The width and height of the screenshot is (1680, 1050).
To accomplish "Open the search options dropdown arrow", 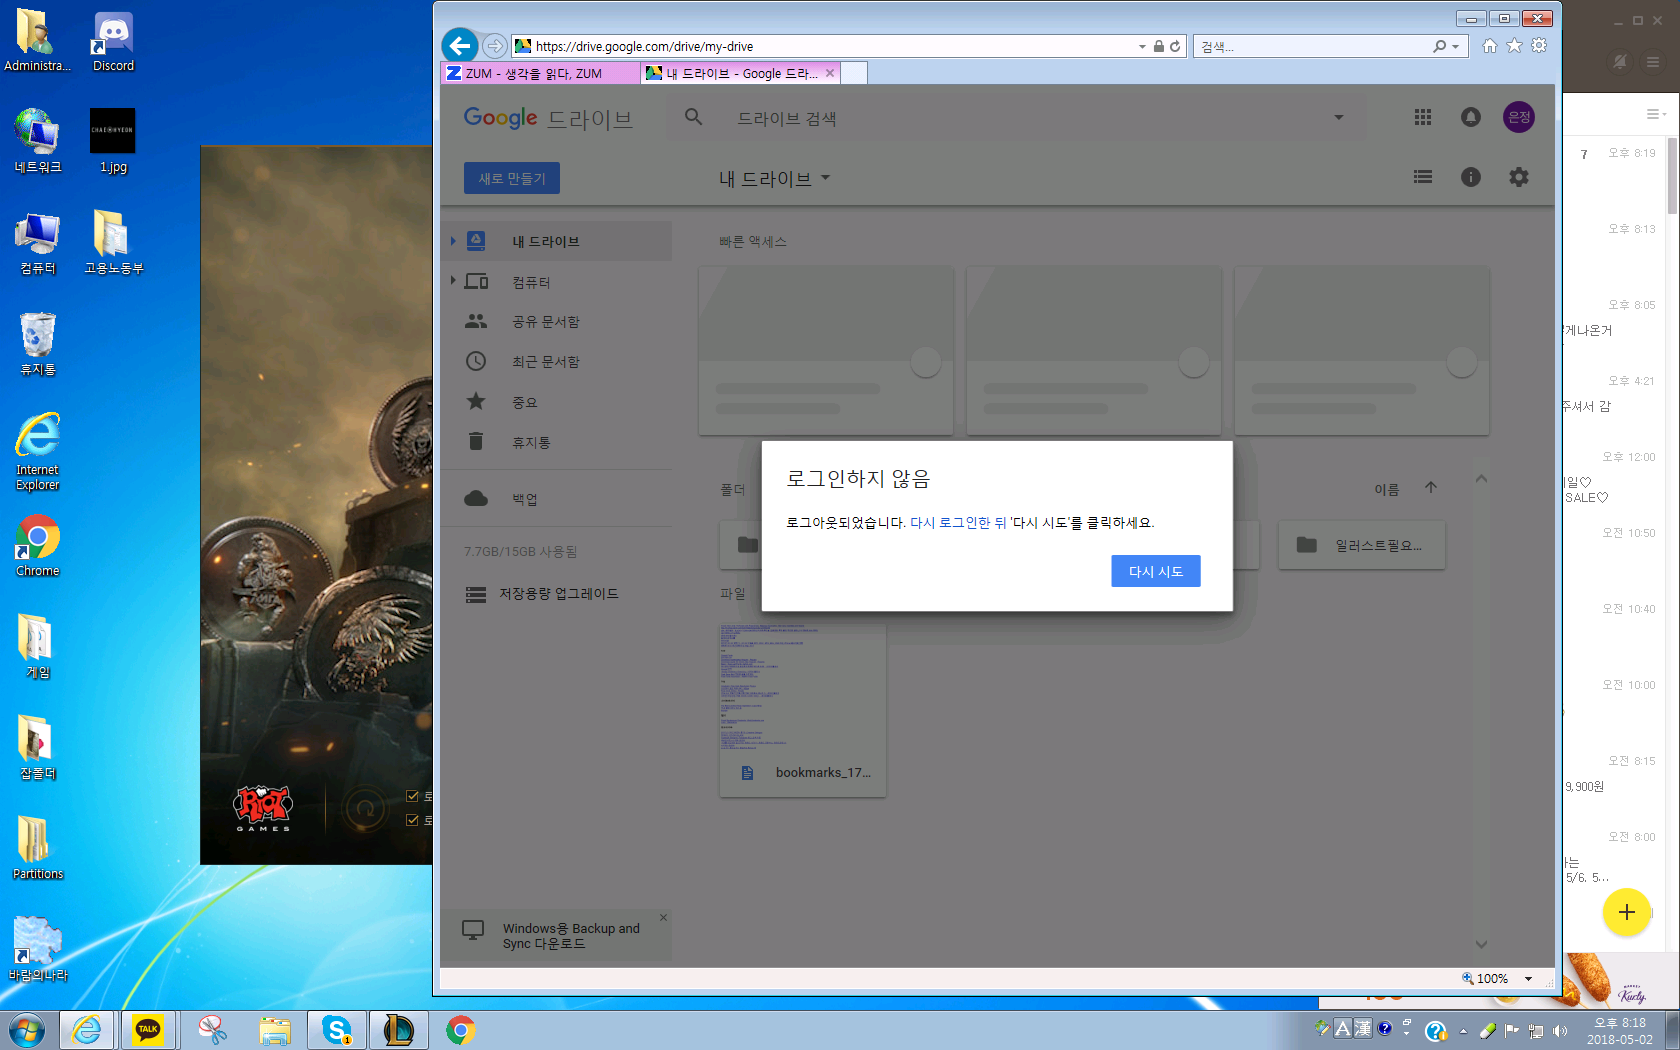I will (x=1338, y=118).
